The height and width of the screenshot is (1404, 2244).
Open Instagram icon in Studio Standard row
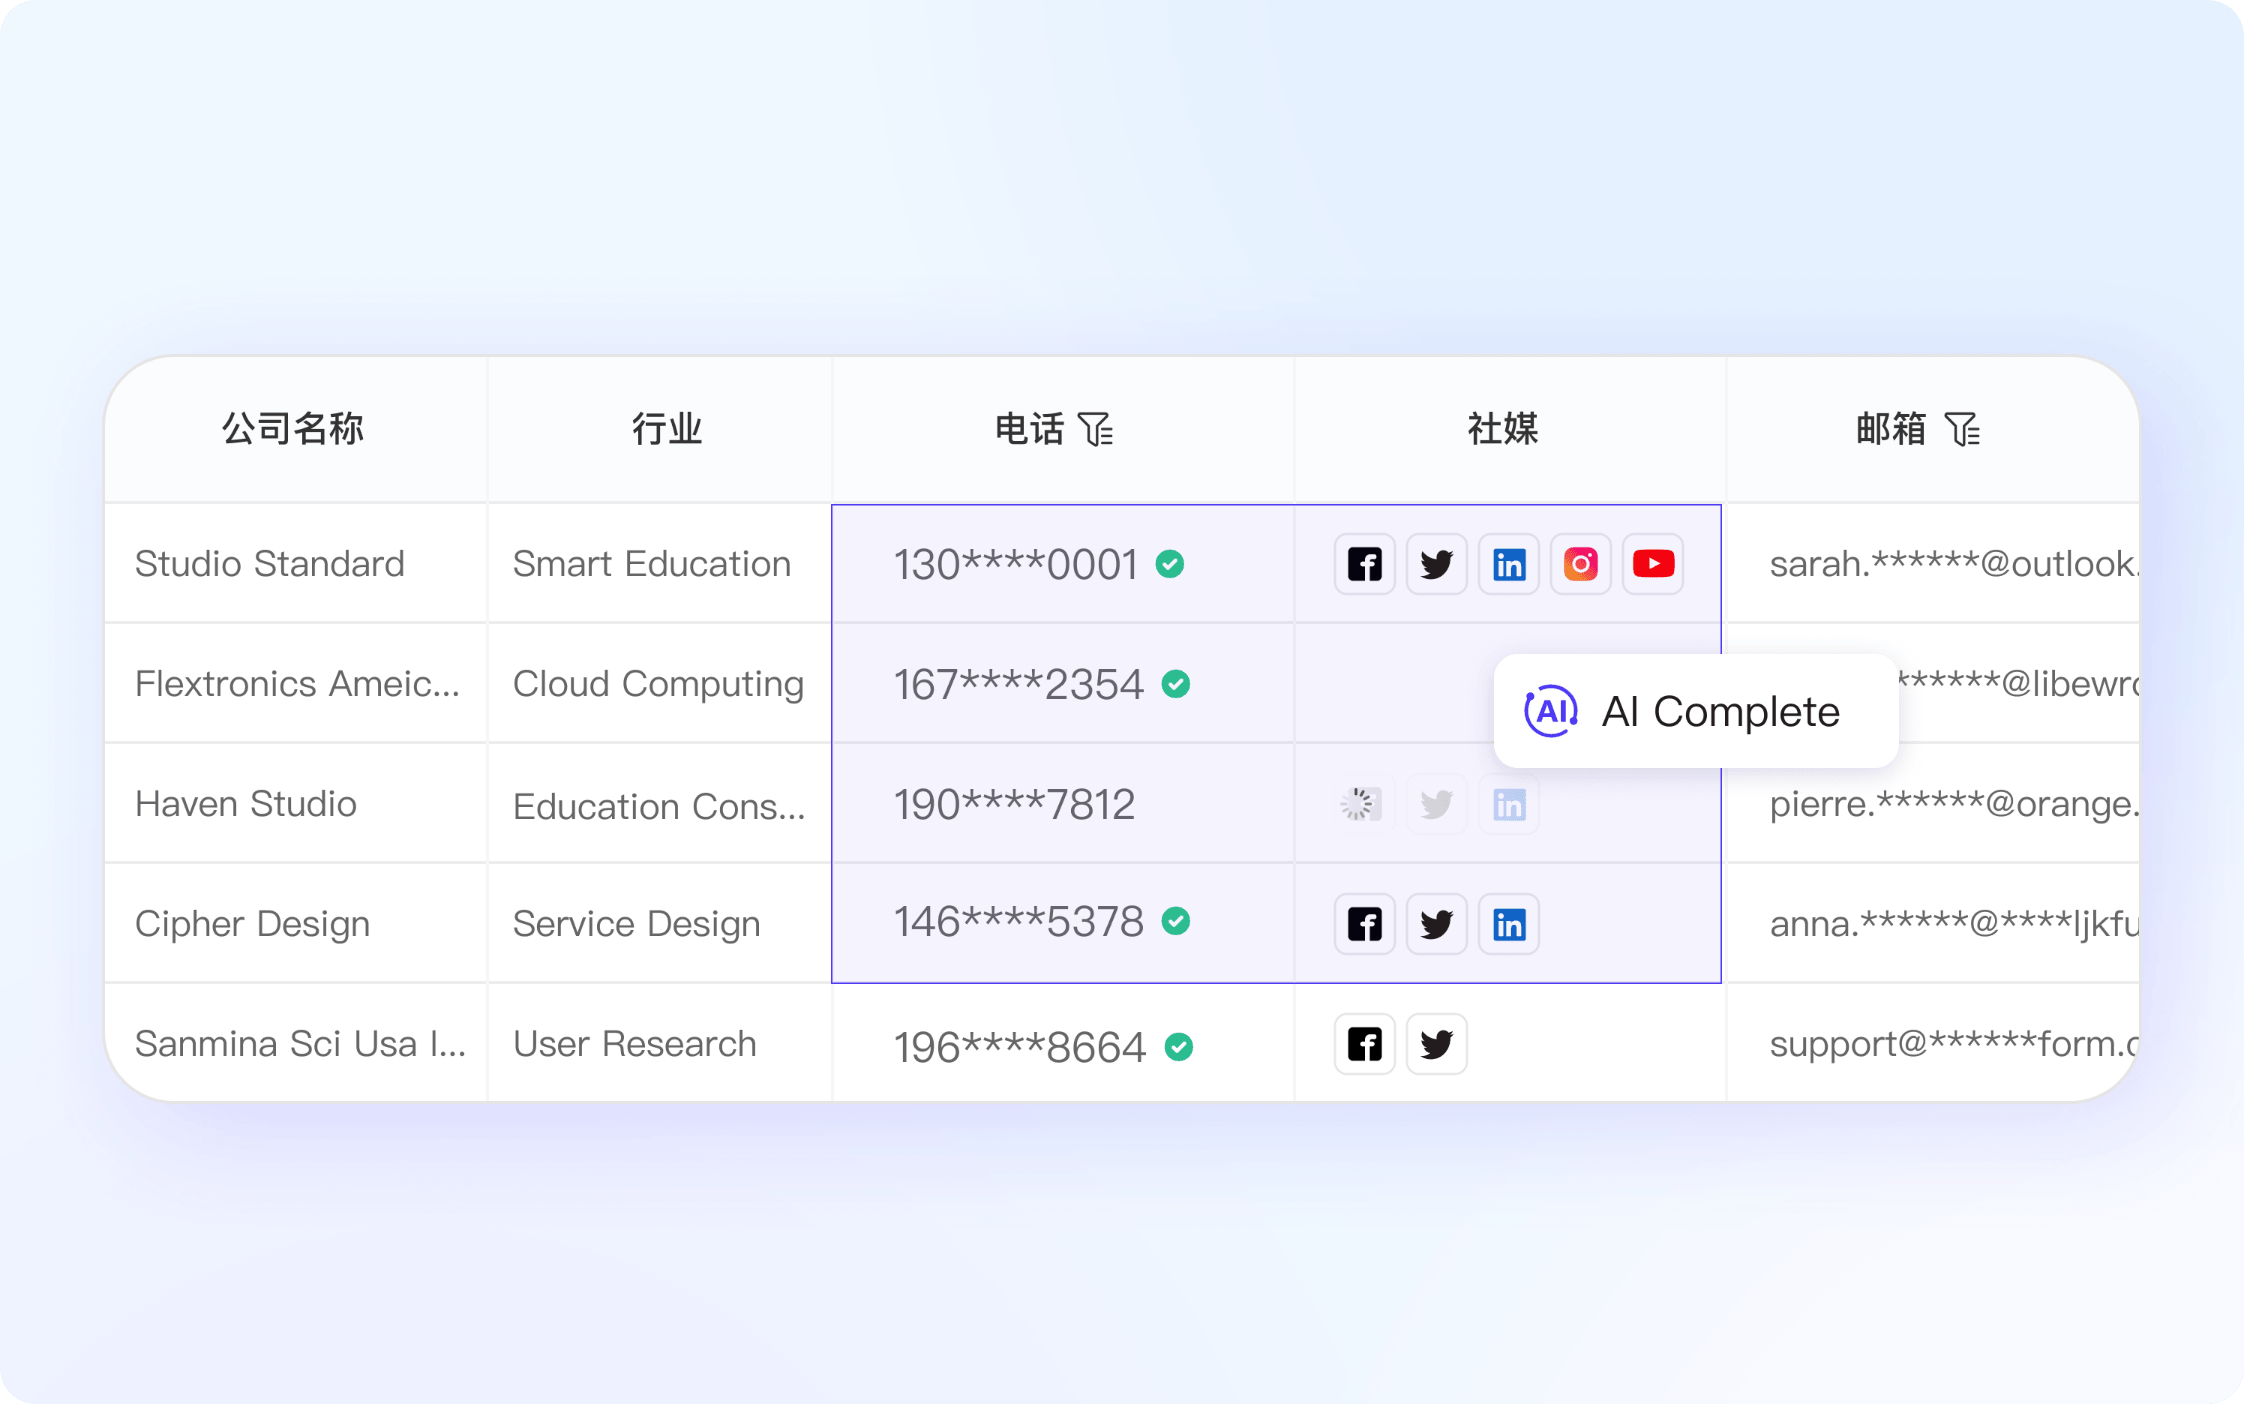pos(1581,564)
